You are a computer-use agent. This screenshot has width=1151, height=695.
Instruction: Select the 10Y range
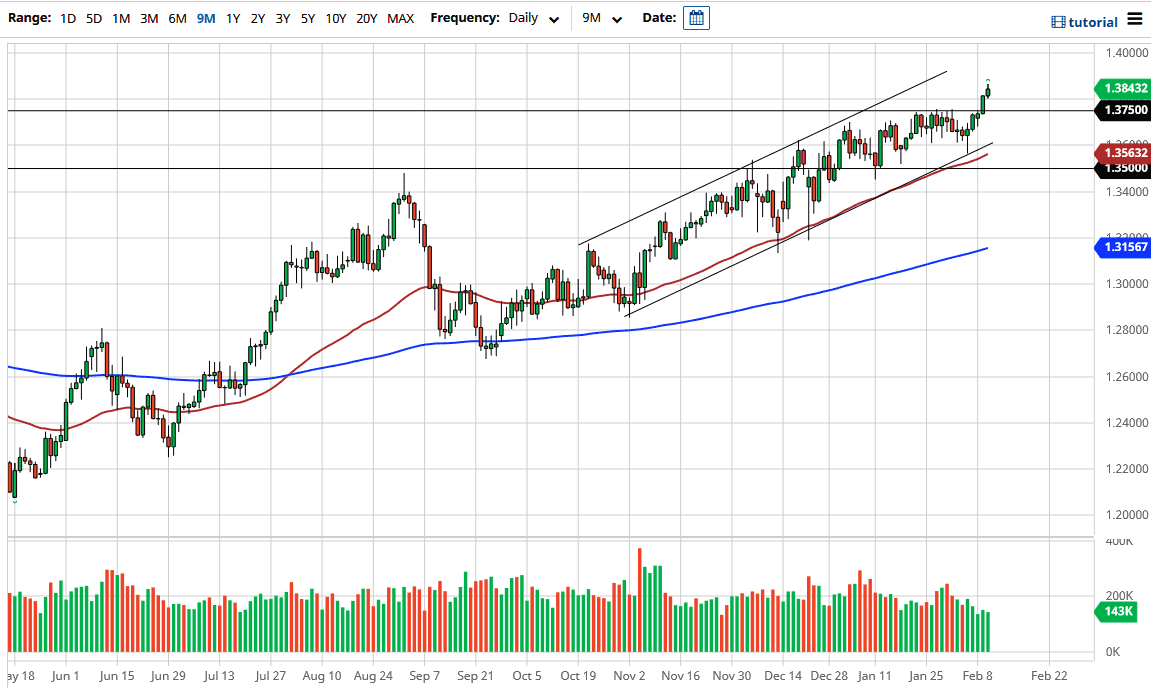[x=335, y=18]
